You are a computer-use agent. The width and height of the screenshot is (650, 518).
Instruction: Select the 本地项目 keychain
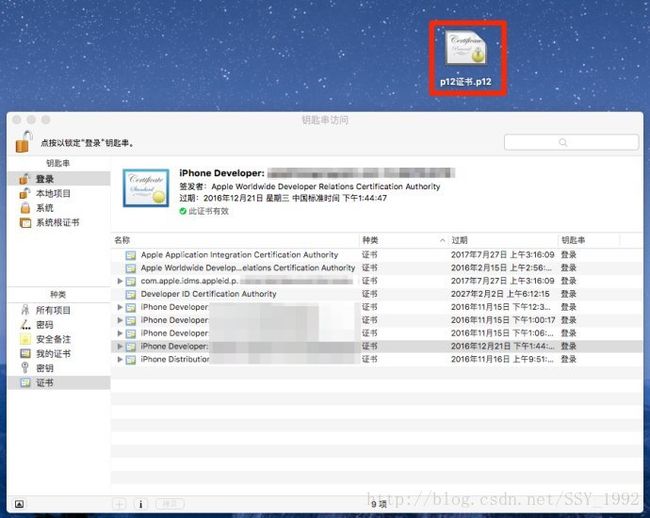pyautogui.click(x=59, y=194)
